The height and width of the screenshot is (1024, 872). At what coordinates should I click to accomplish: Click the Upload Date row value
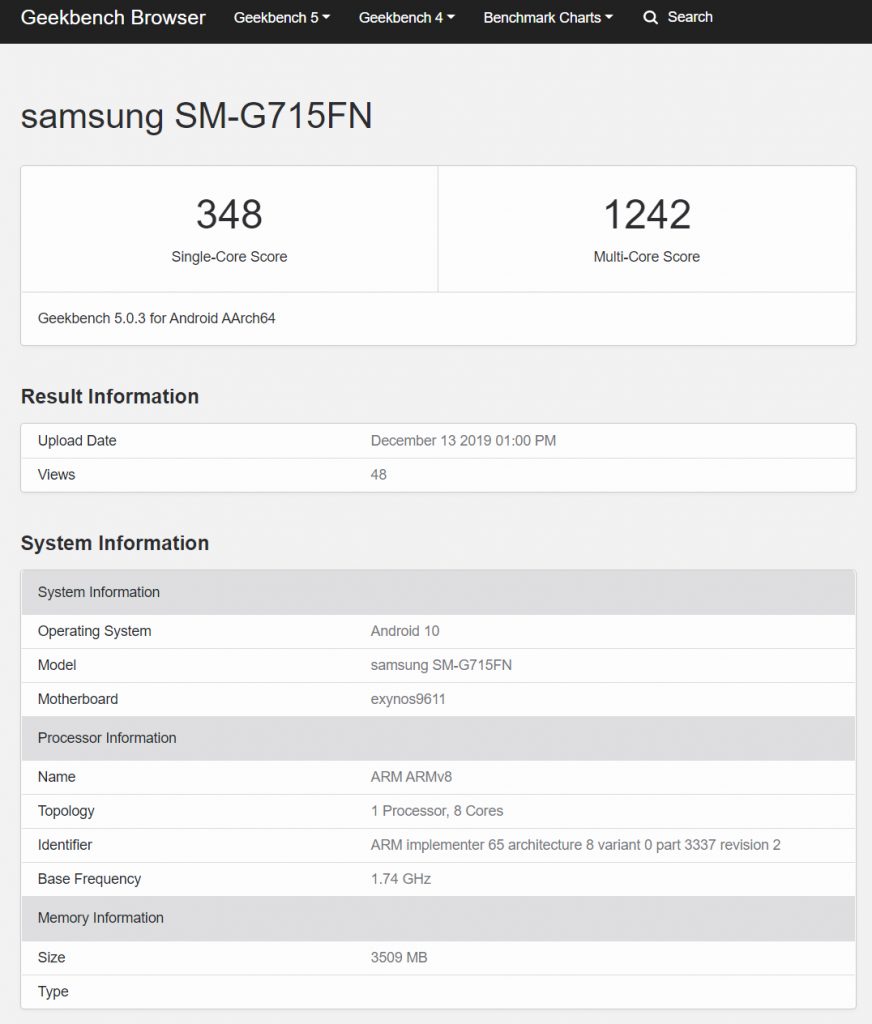[x=463, y=441]
